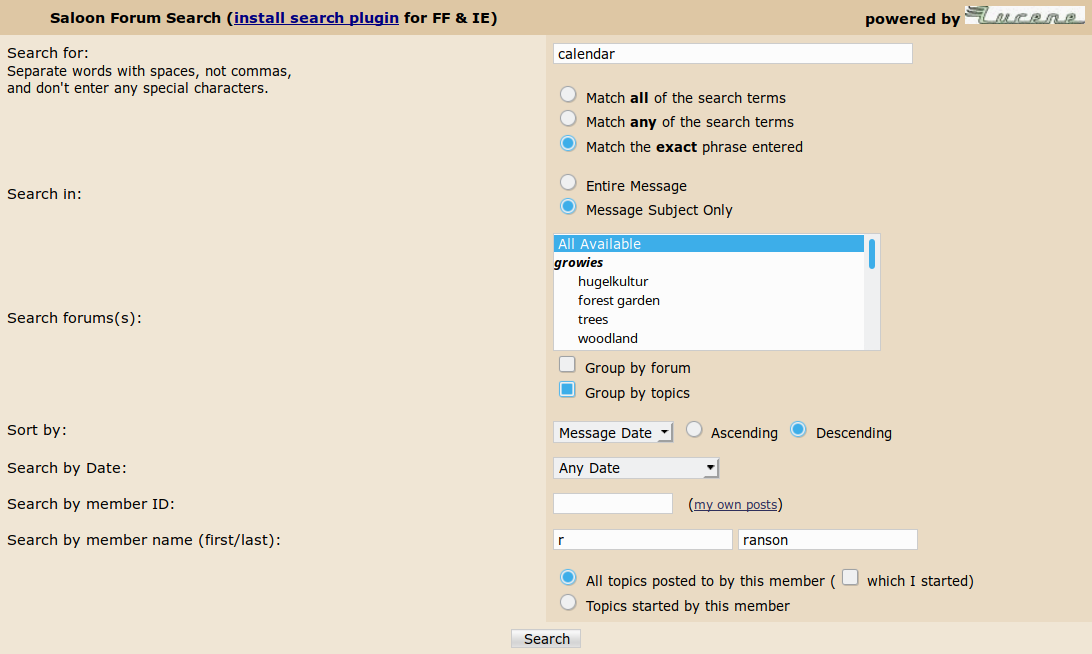1092x654 pixels.
Task: Focus the member ID input field
Action: (613, 504)
